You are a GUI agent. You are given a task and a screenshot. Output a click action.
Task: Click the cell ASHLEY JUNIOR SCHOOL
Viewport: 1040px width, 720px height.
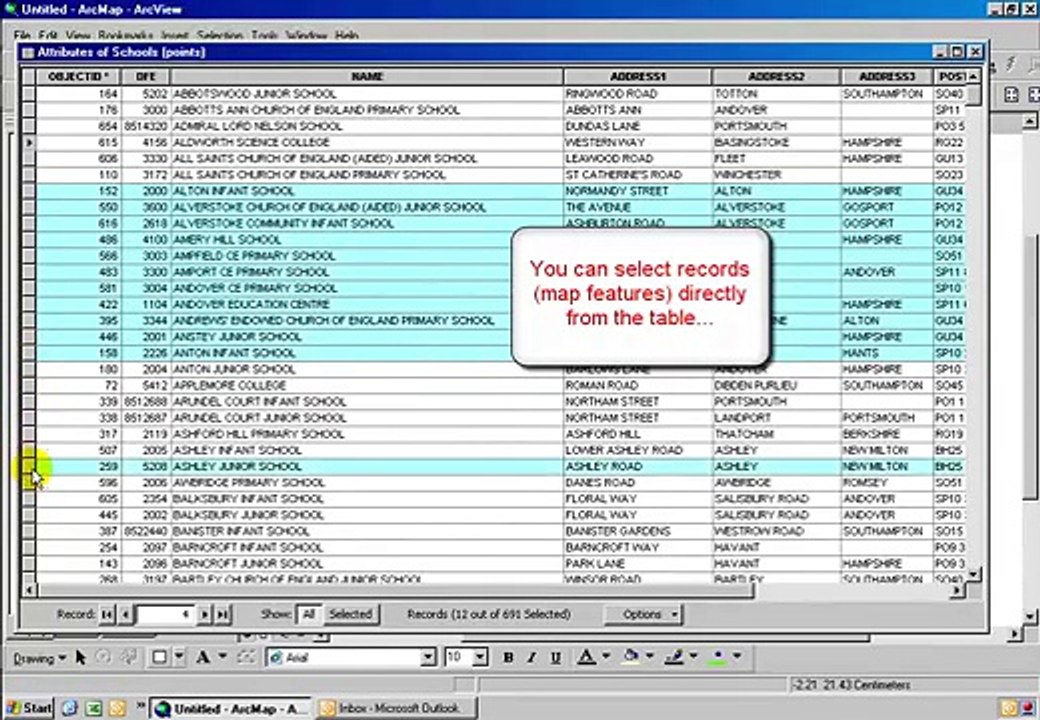(x=367, y=467)
